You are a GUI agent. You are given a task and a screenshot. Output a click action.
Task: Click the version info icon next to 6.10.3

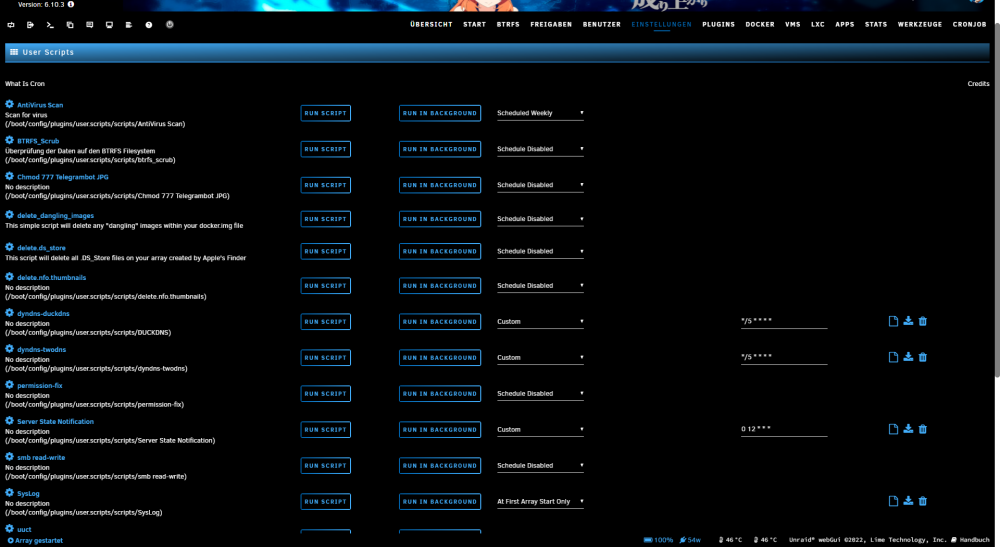click(71, 4)
